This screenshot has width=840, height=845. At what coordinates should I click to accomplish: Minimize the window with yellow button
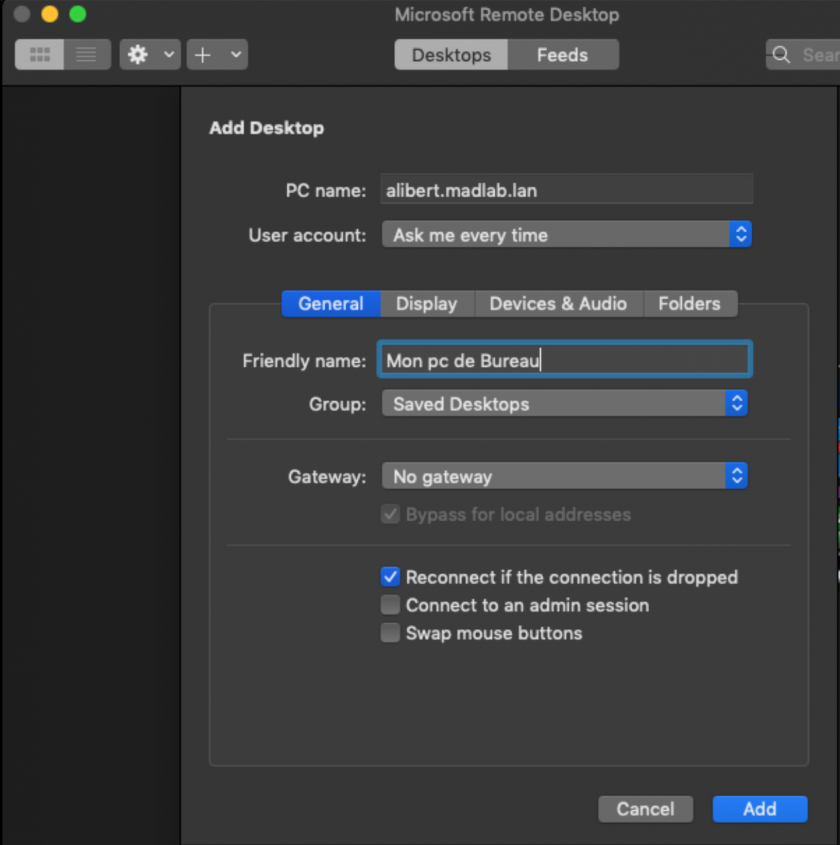click(x=50, y=14)
